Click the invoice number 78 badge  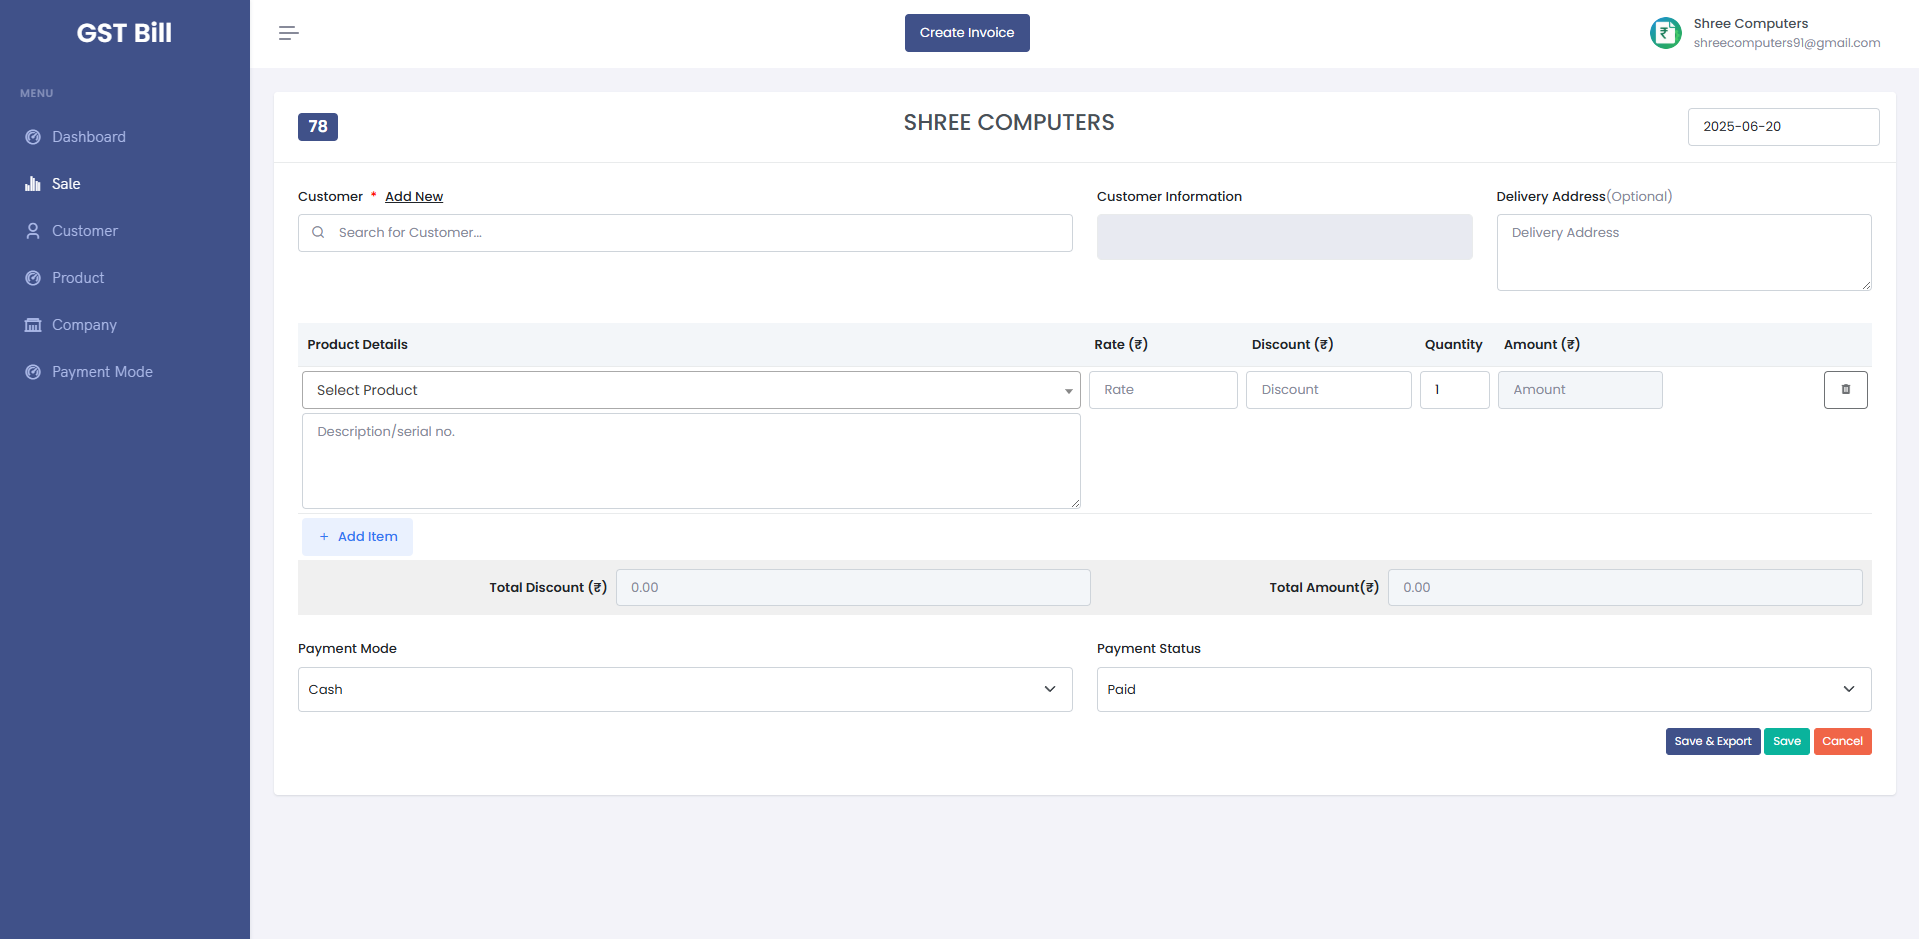[318, 127]
